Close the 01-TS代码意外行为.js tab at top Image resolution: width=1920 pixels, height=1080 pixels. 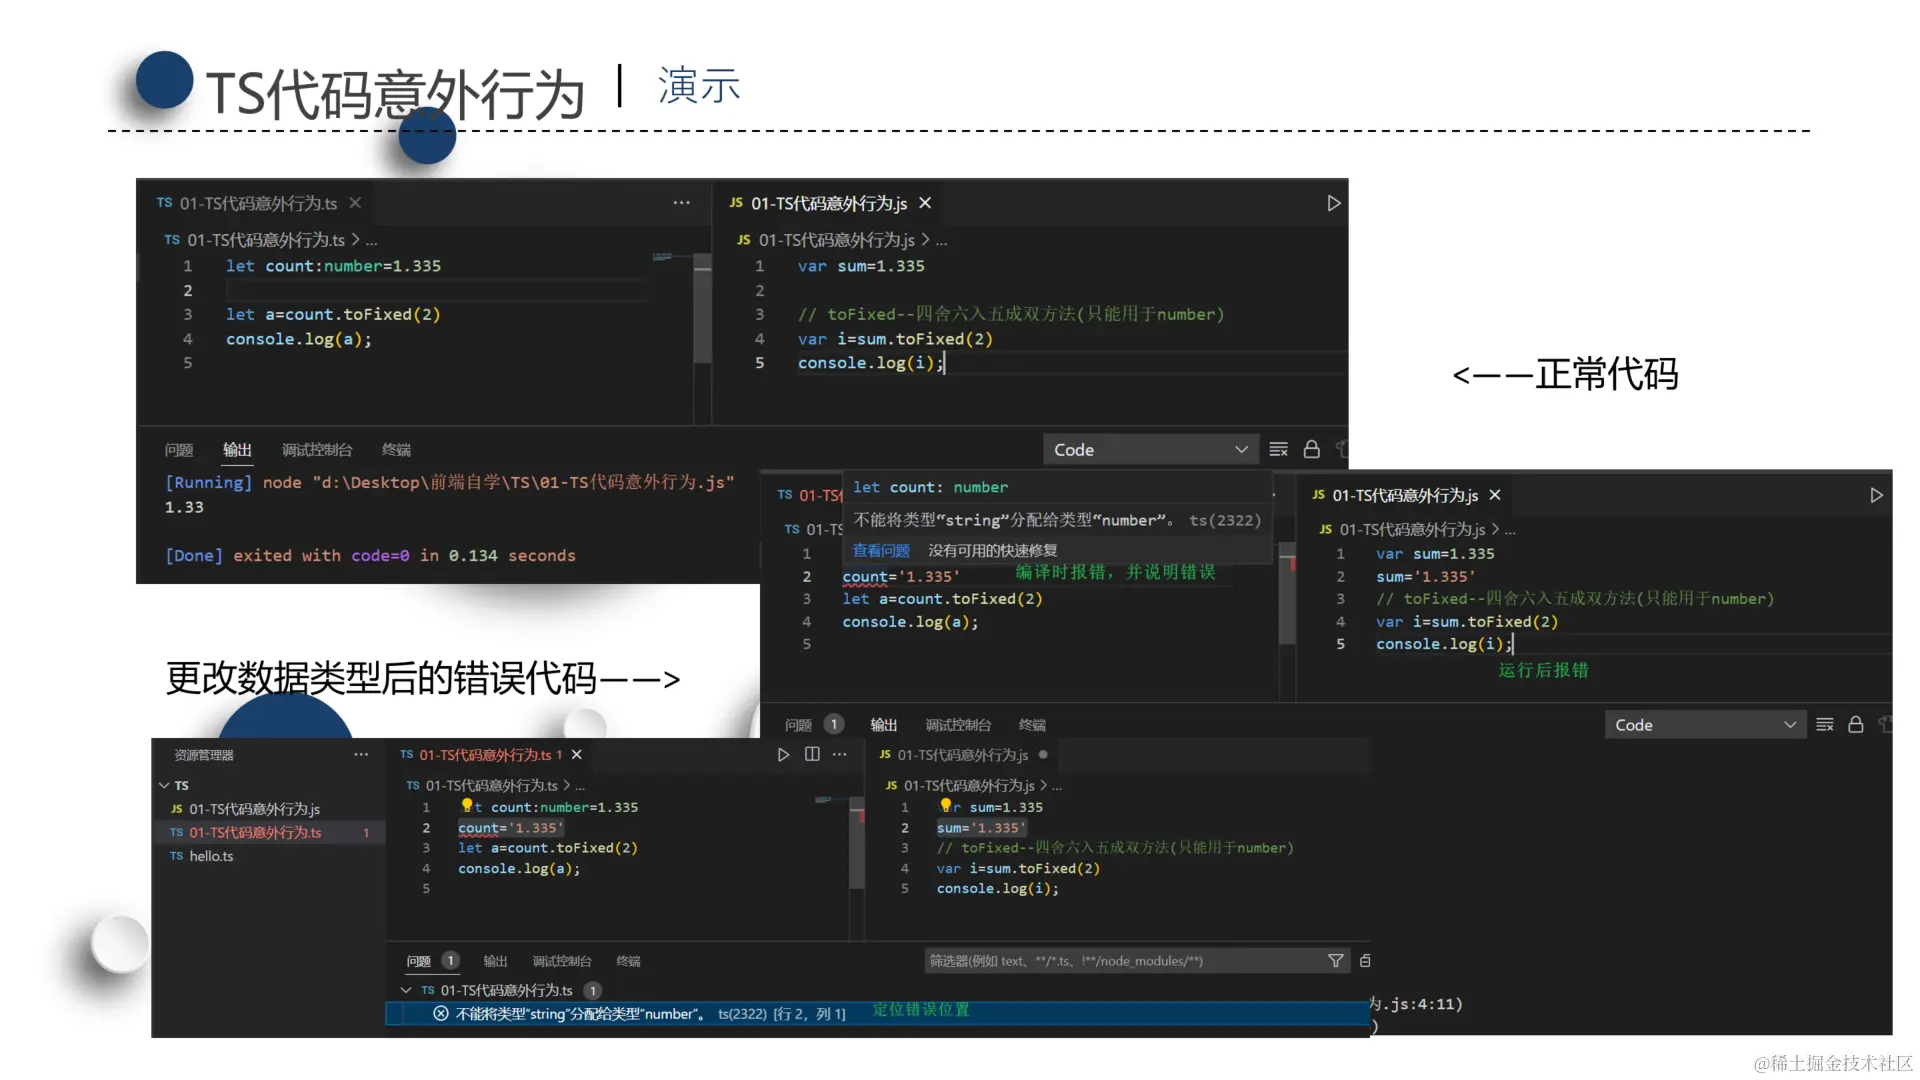(x=925, y=203)
